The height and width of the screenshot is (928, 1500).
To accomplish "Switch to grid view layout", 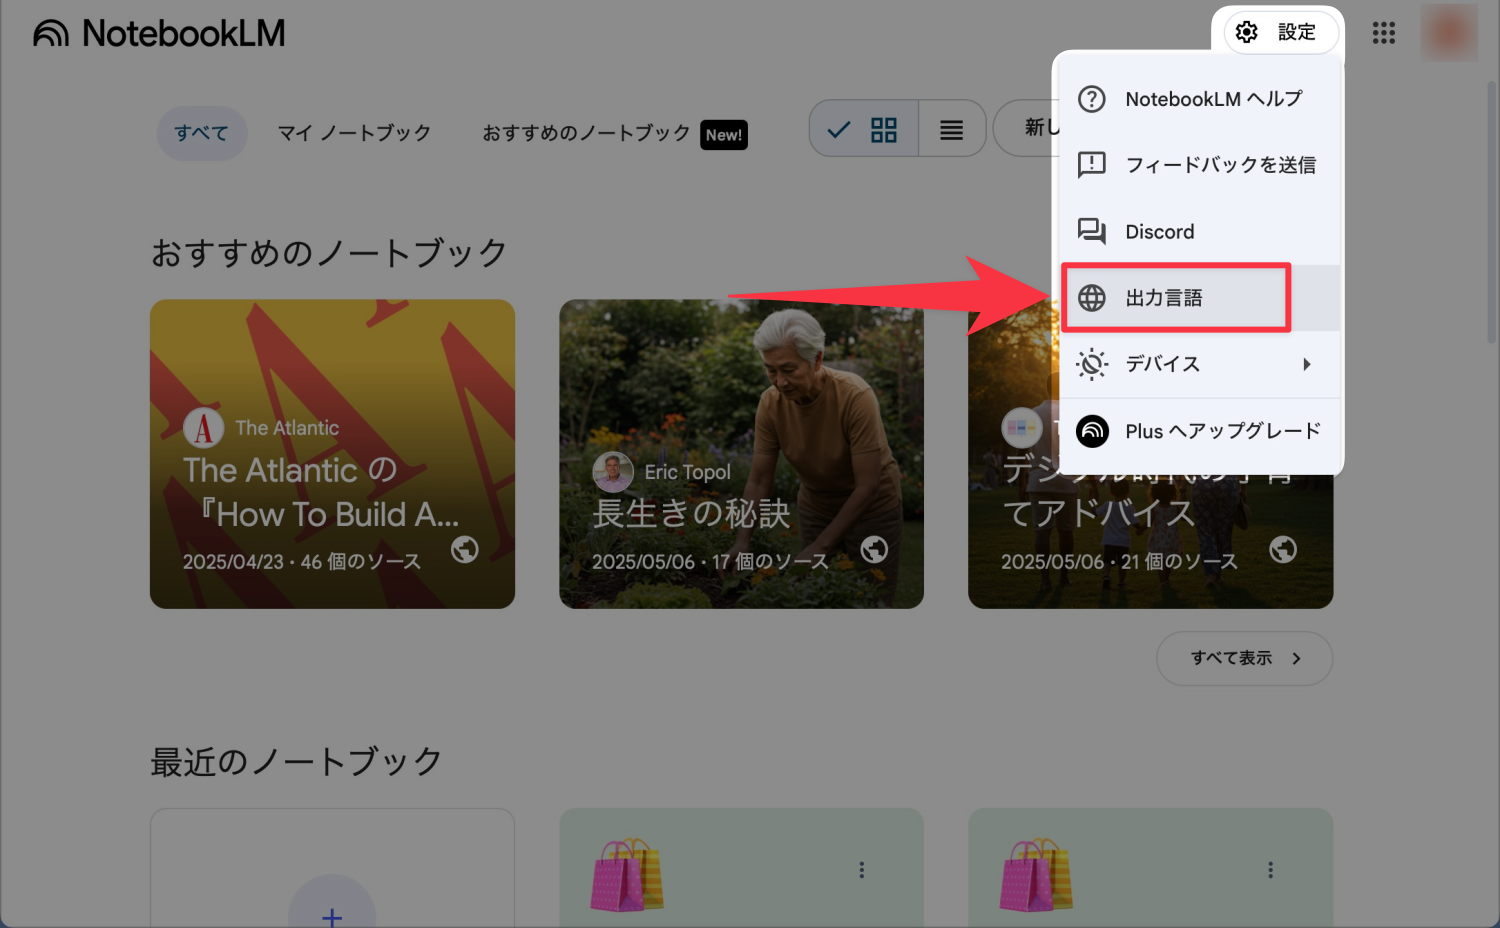I will pos(865,129).
